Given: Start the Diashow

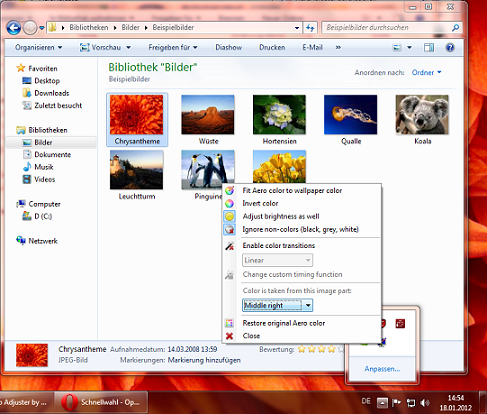Looking at the screenshot, I should (x=228, y=47).
